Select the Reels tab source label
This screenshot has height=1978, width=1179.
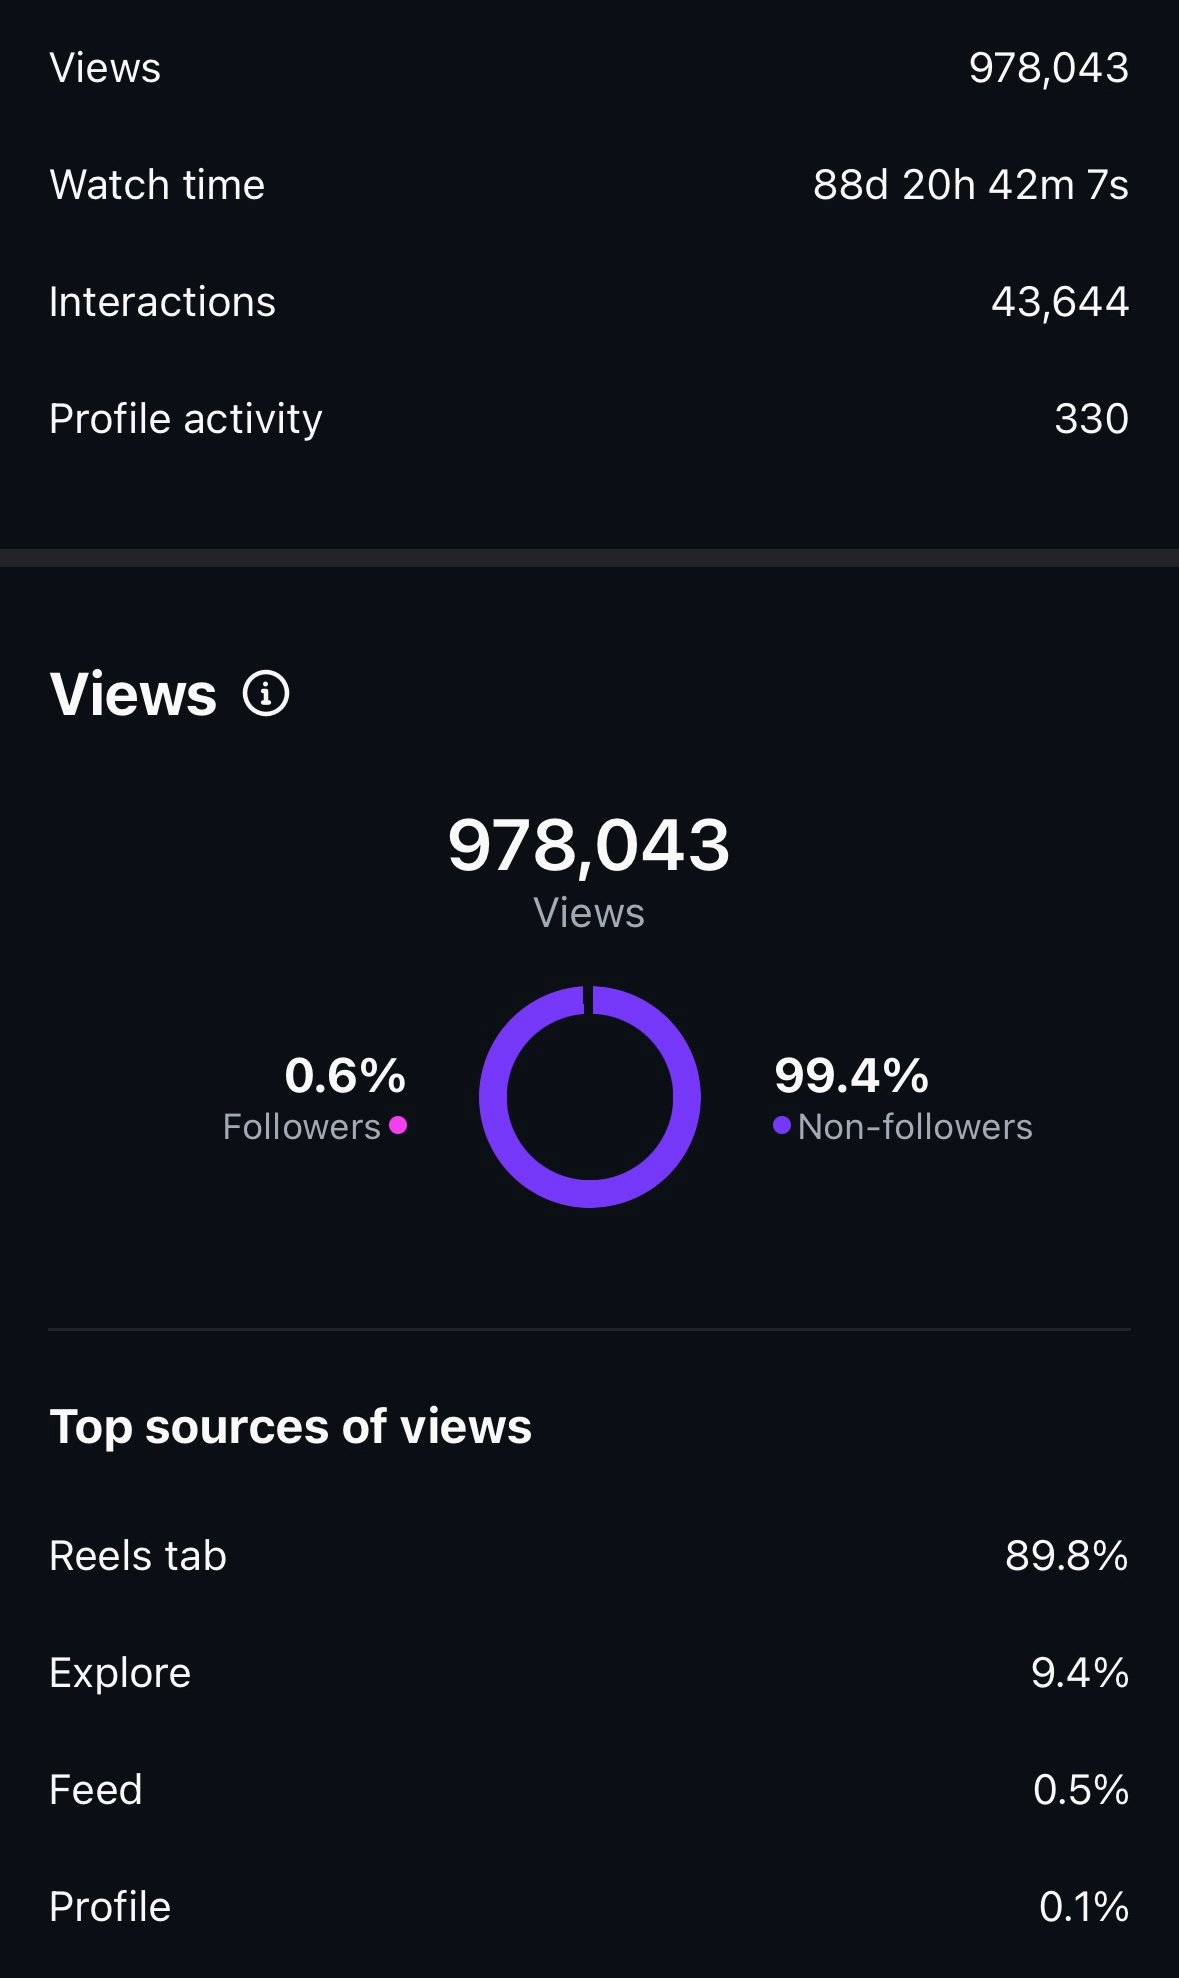click(x=138, y=1556)
